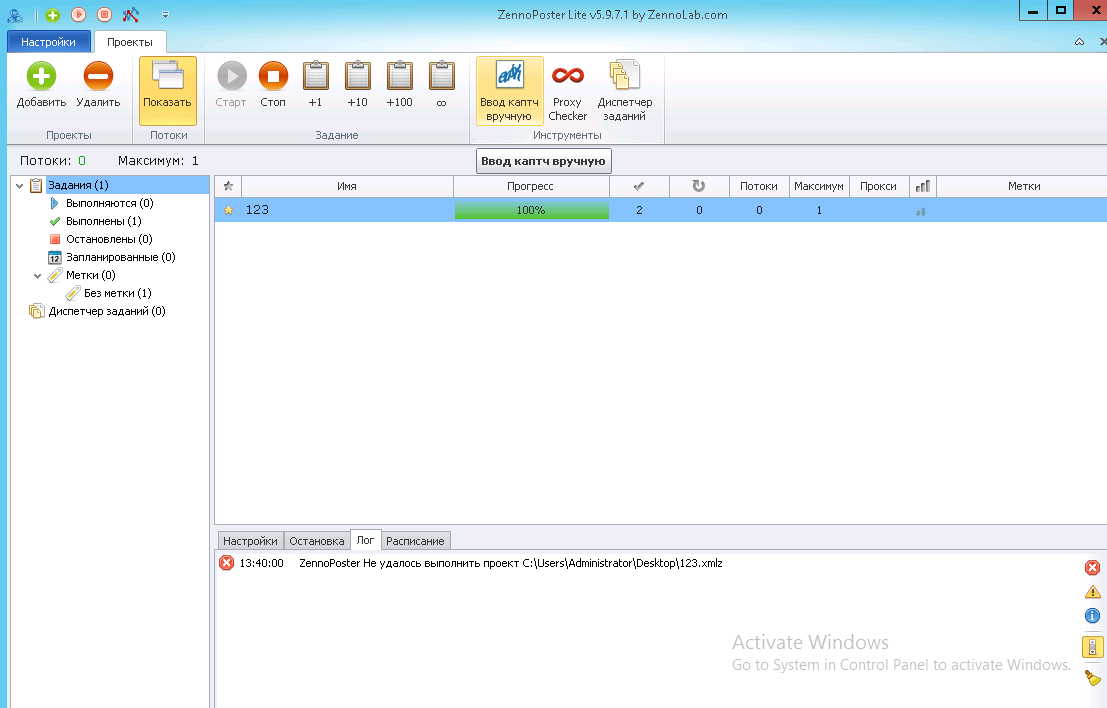This screenshot has height=708, width=1107.
Task: Select Без метки (1) tree item
Action: (x=117, y=293)
